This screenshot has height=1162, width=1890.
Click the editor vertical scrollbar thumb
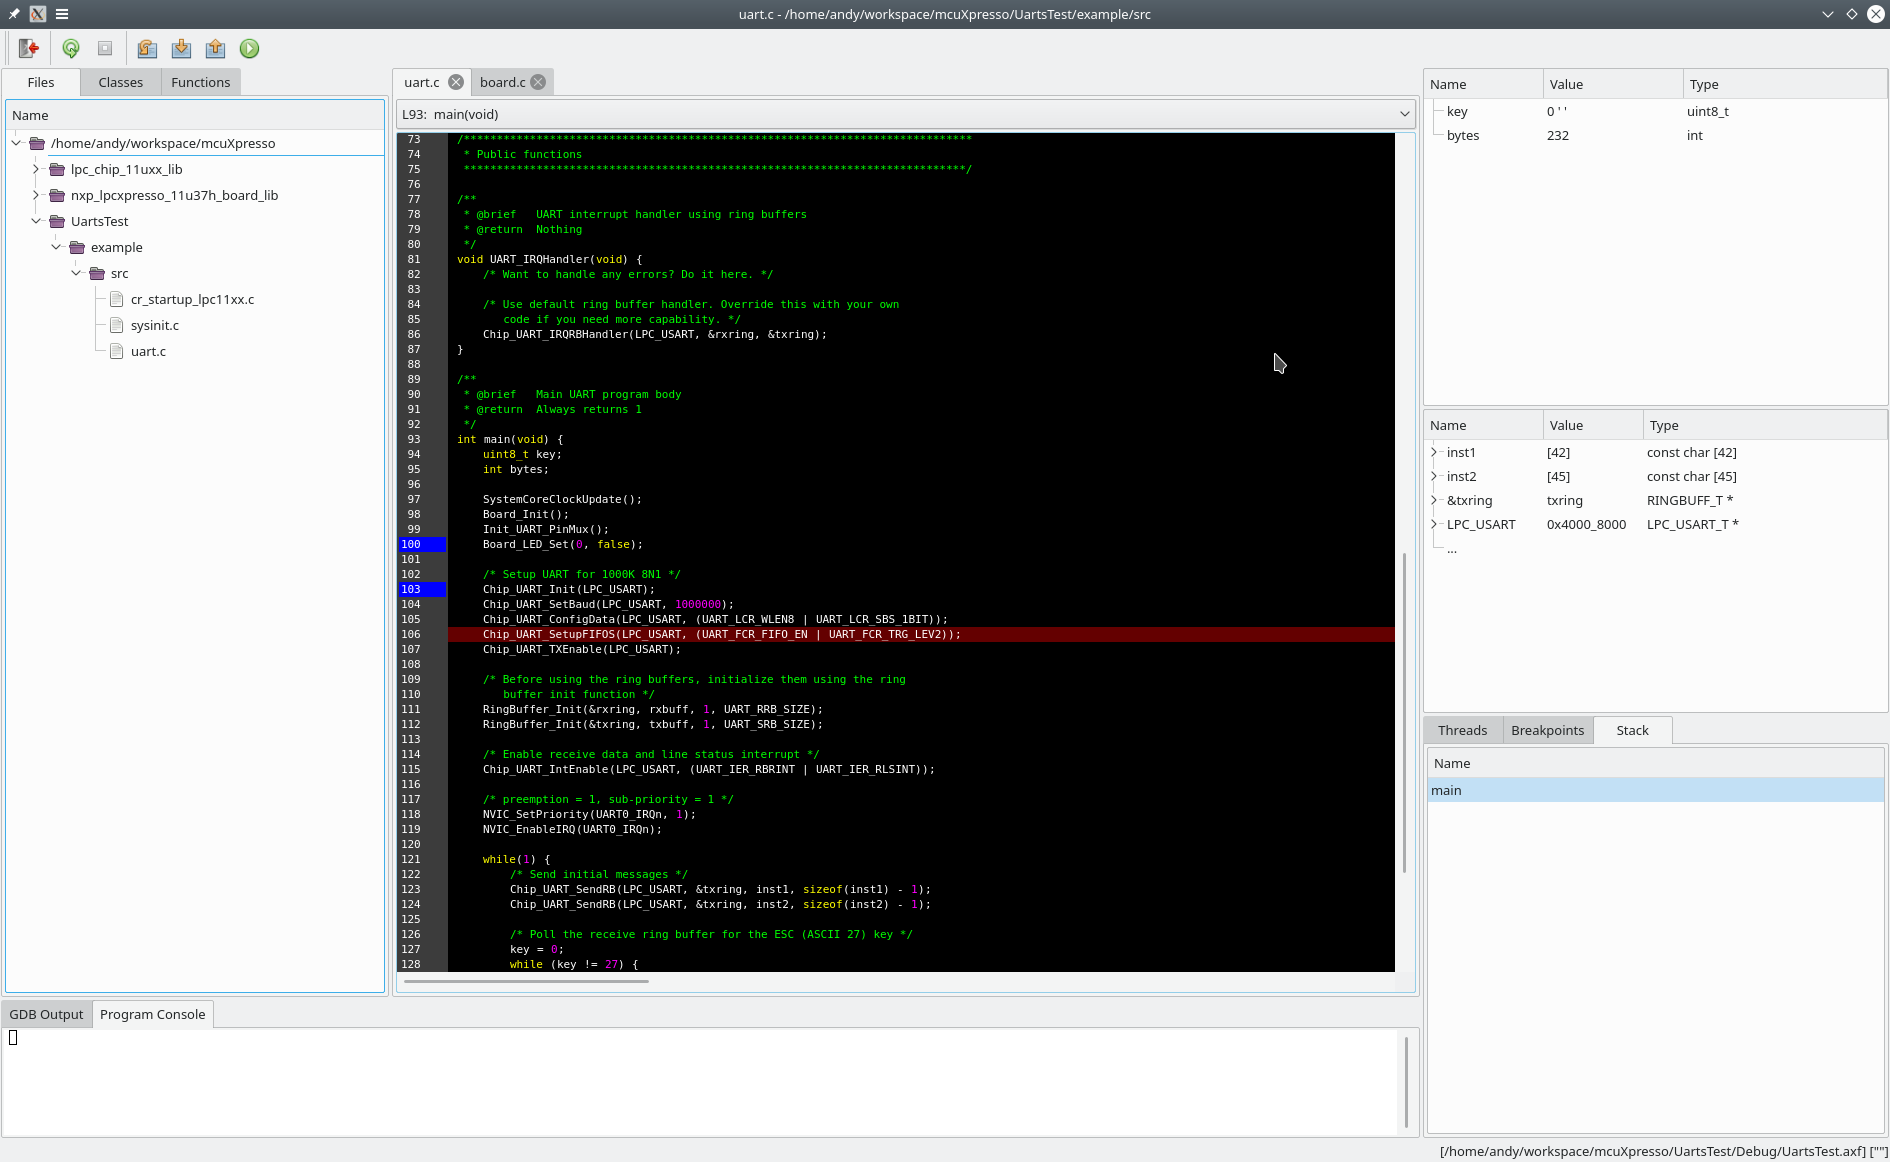tap(1405, 712)
